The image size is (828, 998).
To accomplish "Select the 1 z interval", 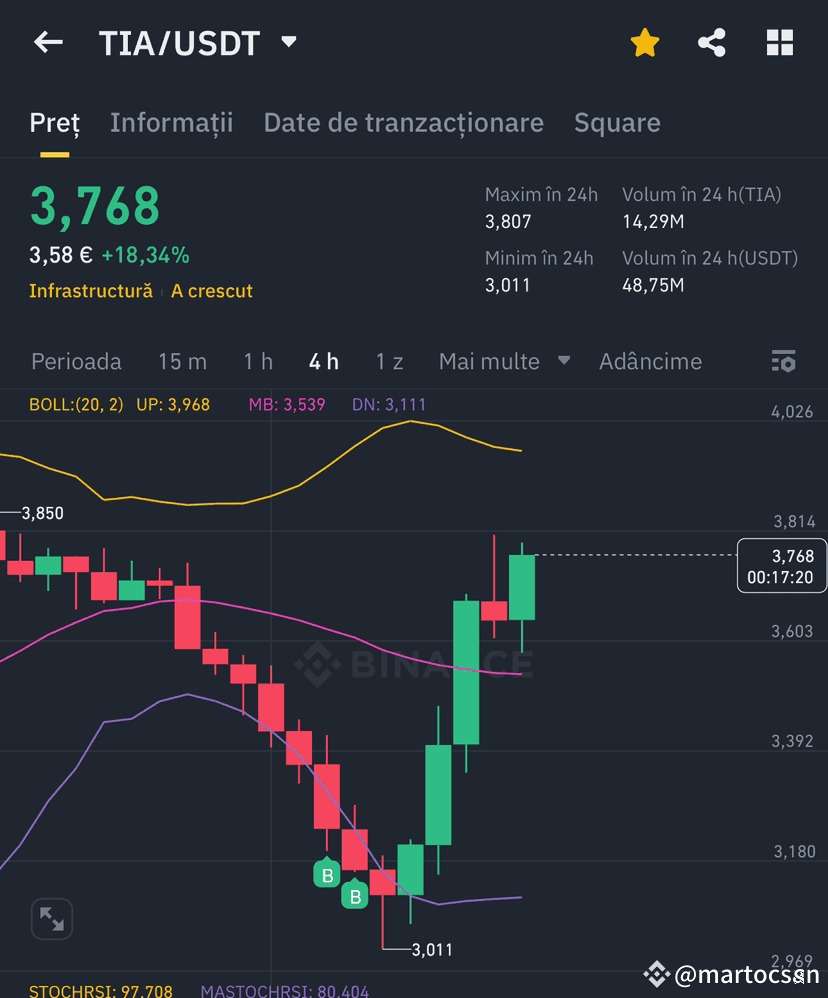I will [x=389, y=362].
